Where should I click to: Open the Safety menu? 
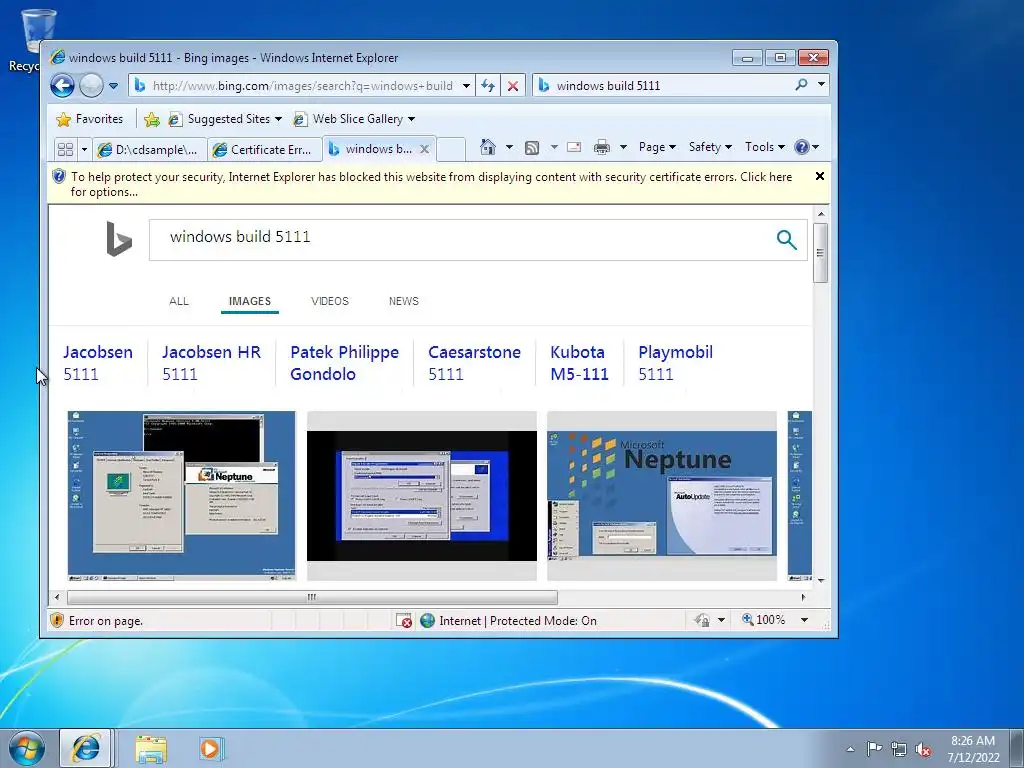pyautogui.click(x=710, y=147)
